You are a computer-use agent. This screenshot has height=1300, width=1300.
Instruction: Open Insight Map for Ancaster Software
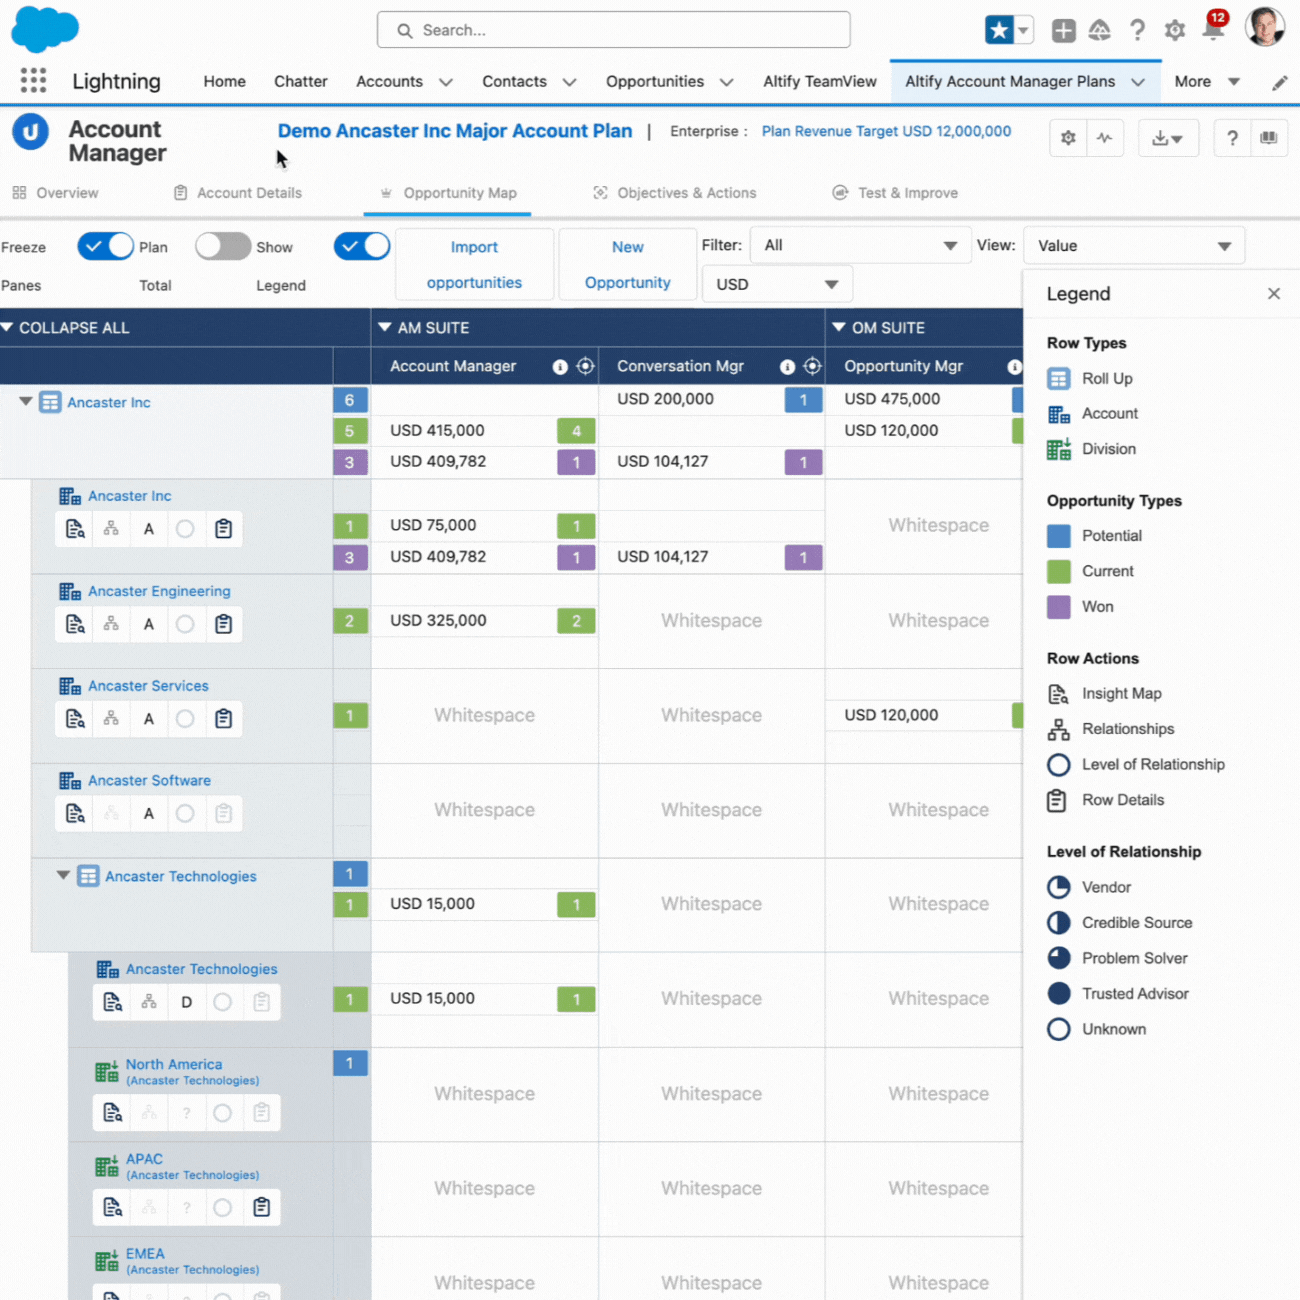(75, 813)
